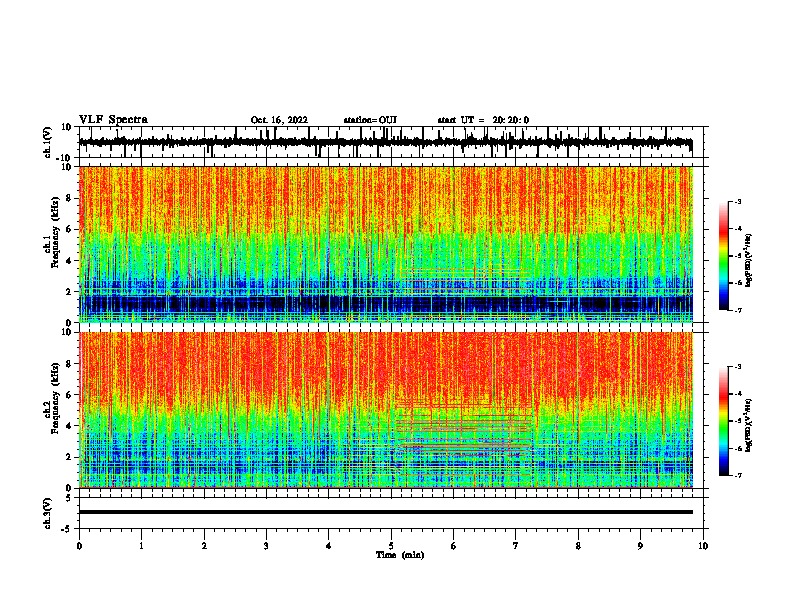Click the ch.1 spectrogram color scale bar
The width and height of the screenshot is (792, 612).
pos(723,256)
